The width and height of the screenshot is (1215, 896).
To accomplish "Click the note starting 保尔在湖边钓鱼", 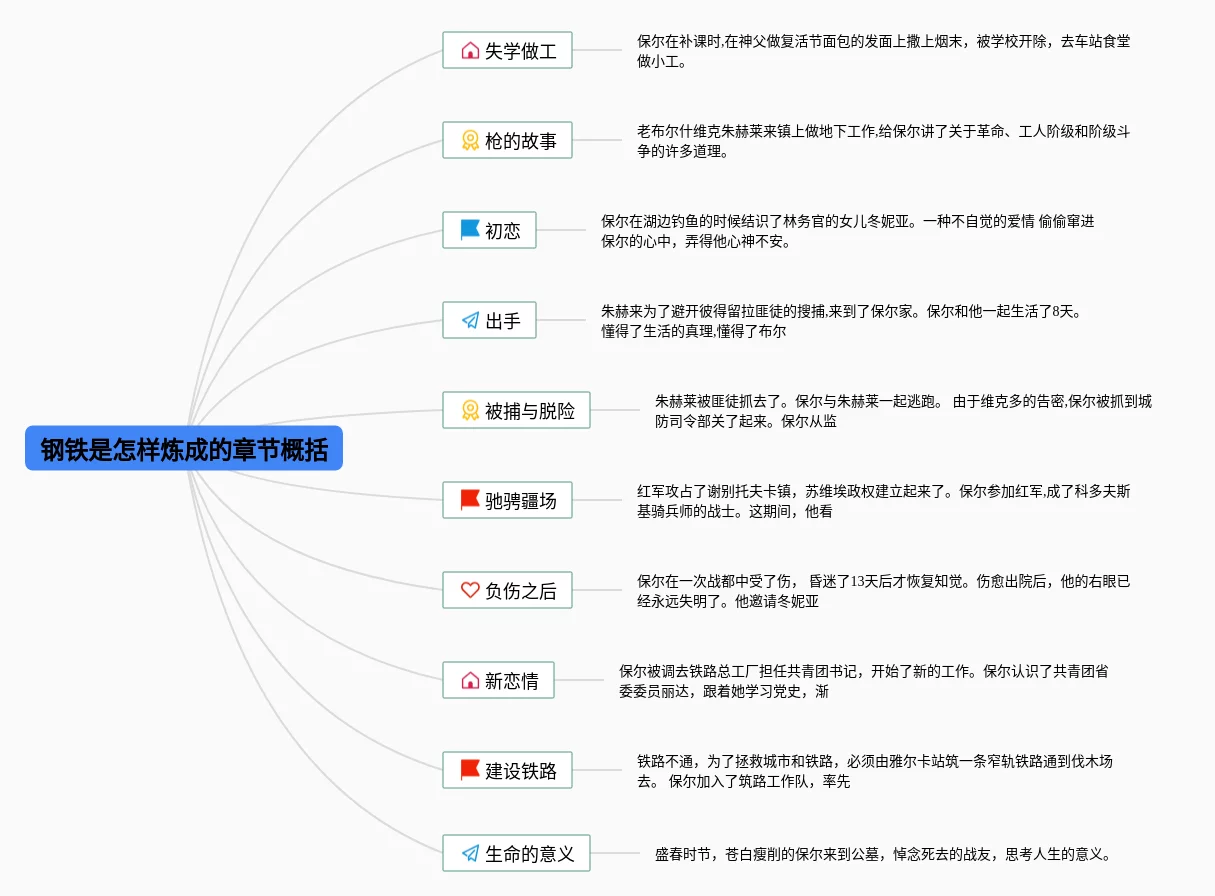I will [848, 231].
